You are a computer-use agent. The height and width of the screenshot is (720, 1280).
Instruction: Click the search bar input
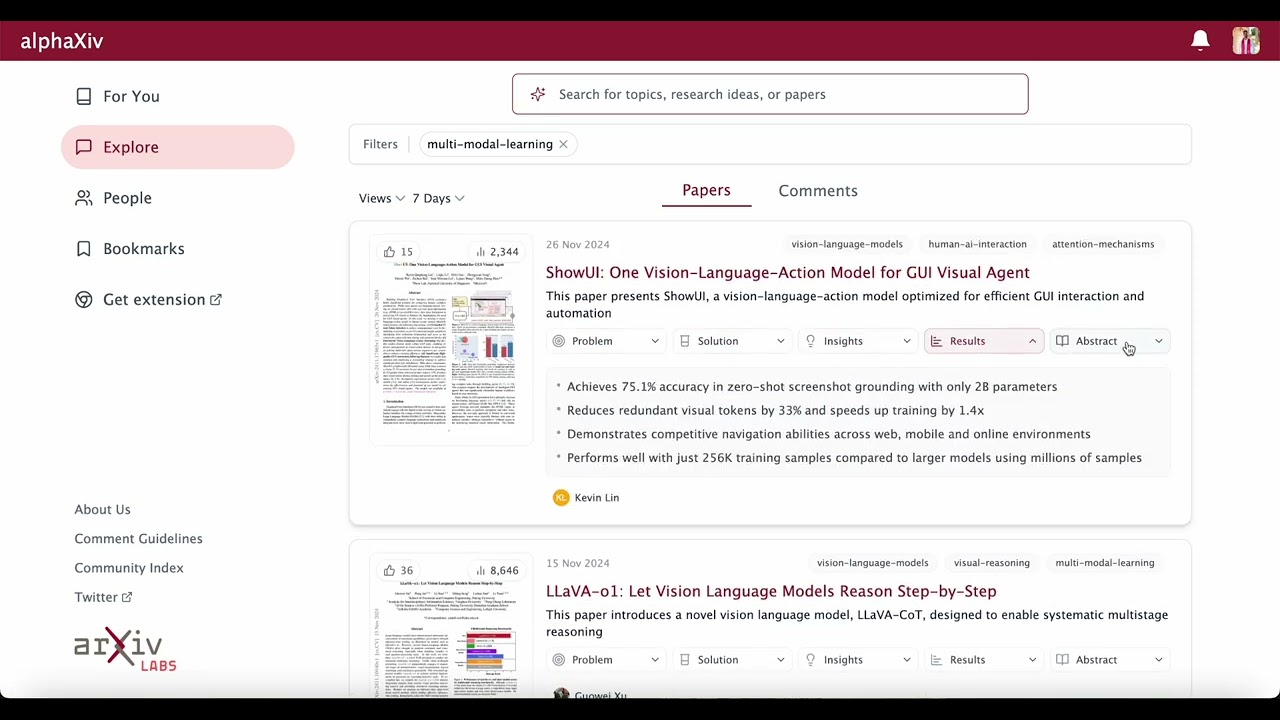(x=770, y=94)
